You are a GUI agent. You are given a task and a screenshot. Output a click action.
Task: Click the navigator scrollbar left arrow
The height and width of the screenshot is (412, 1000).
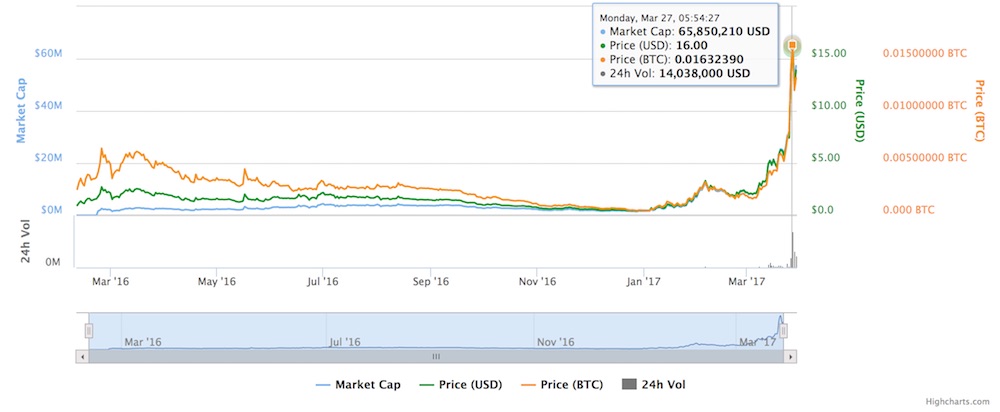82,357
